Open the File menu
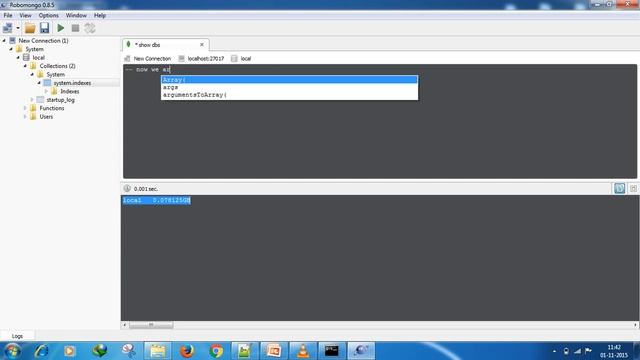The width and height of the screenshot is (640, 360). click(x=8, y=15)
